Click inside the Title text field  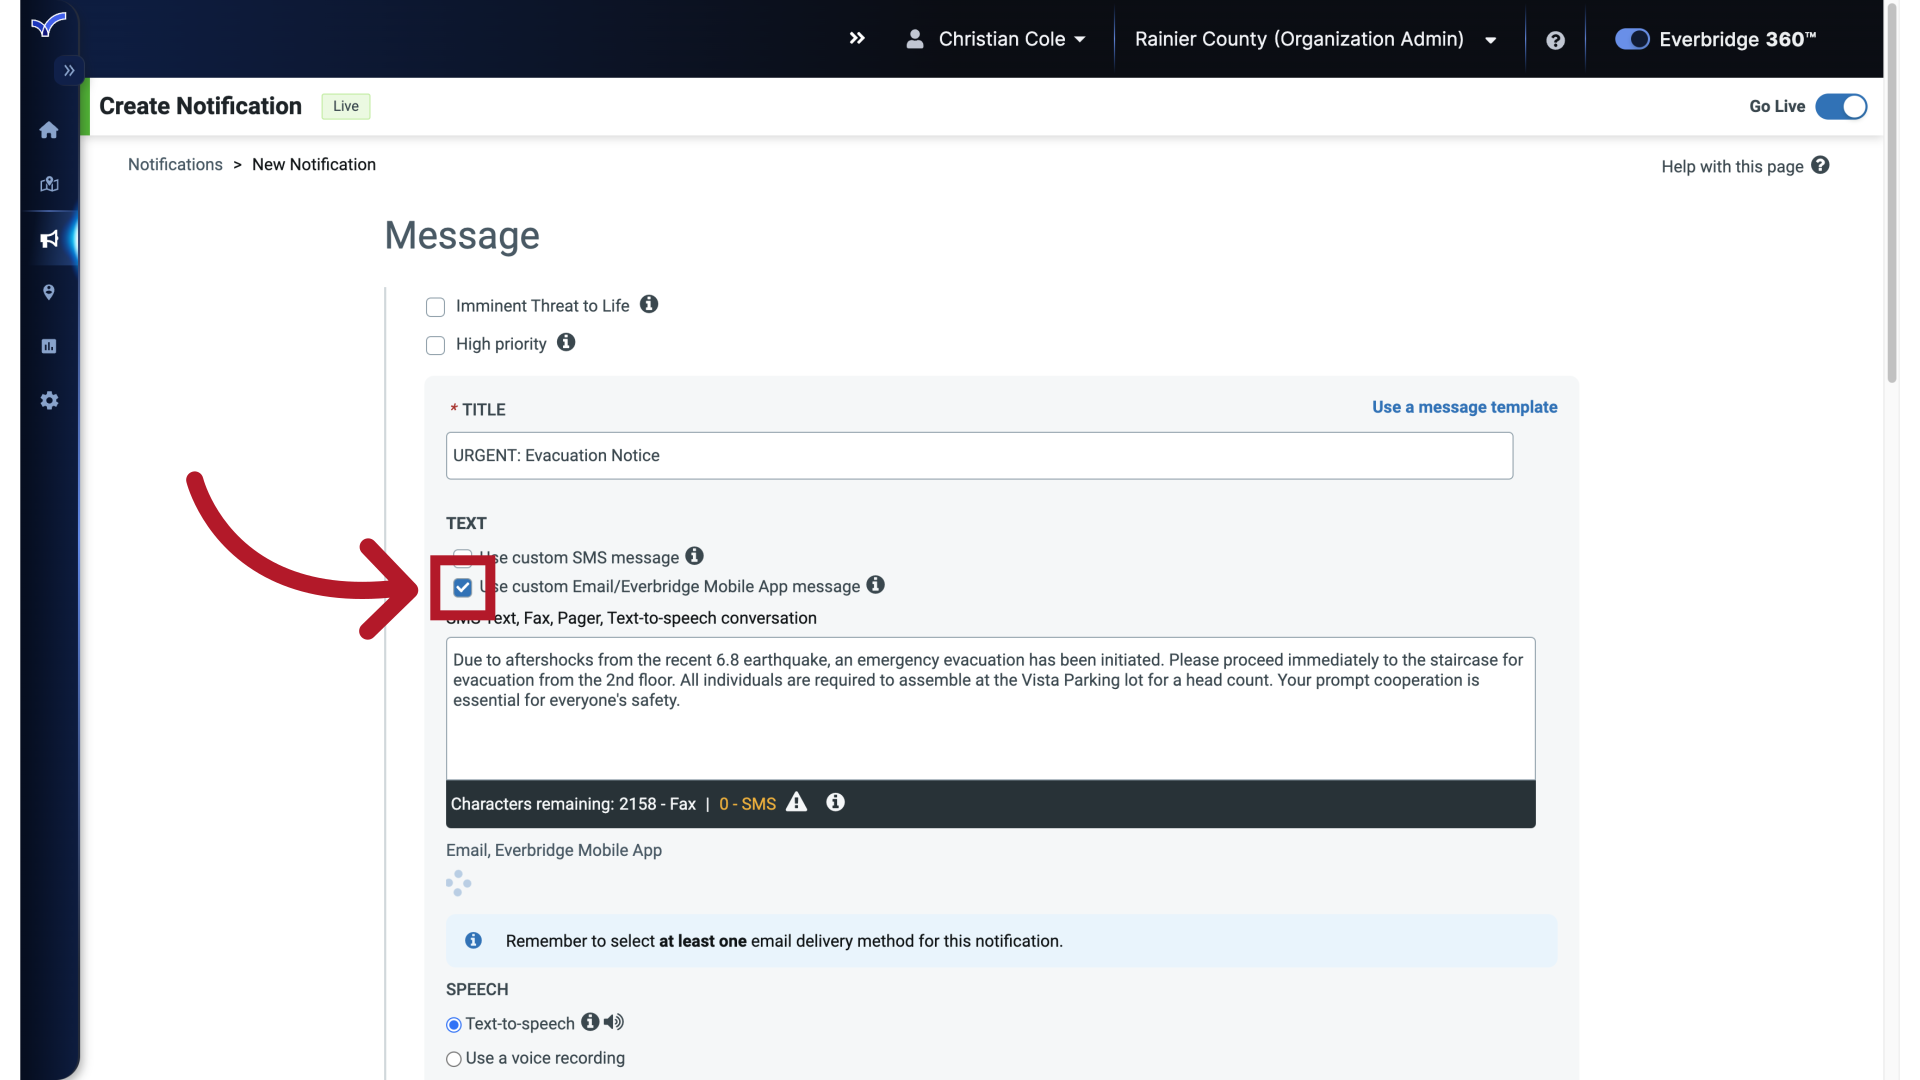(978, 455)
